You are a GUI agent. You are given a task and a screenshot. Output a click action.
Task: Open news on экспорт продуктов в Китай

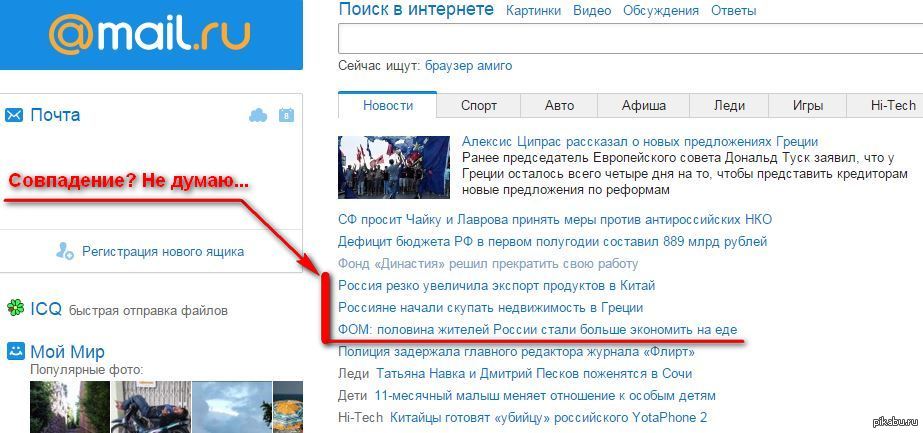coord(496,285)
